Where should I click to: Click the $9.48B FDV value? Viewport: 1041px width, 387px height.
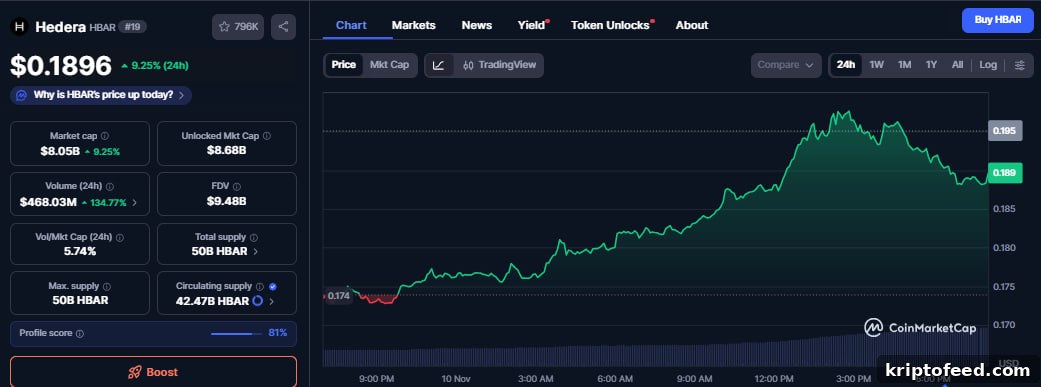coord(227,201)
